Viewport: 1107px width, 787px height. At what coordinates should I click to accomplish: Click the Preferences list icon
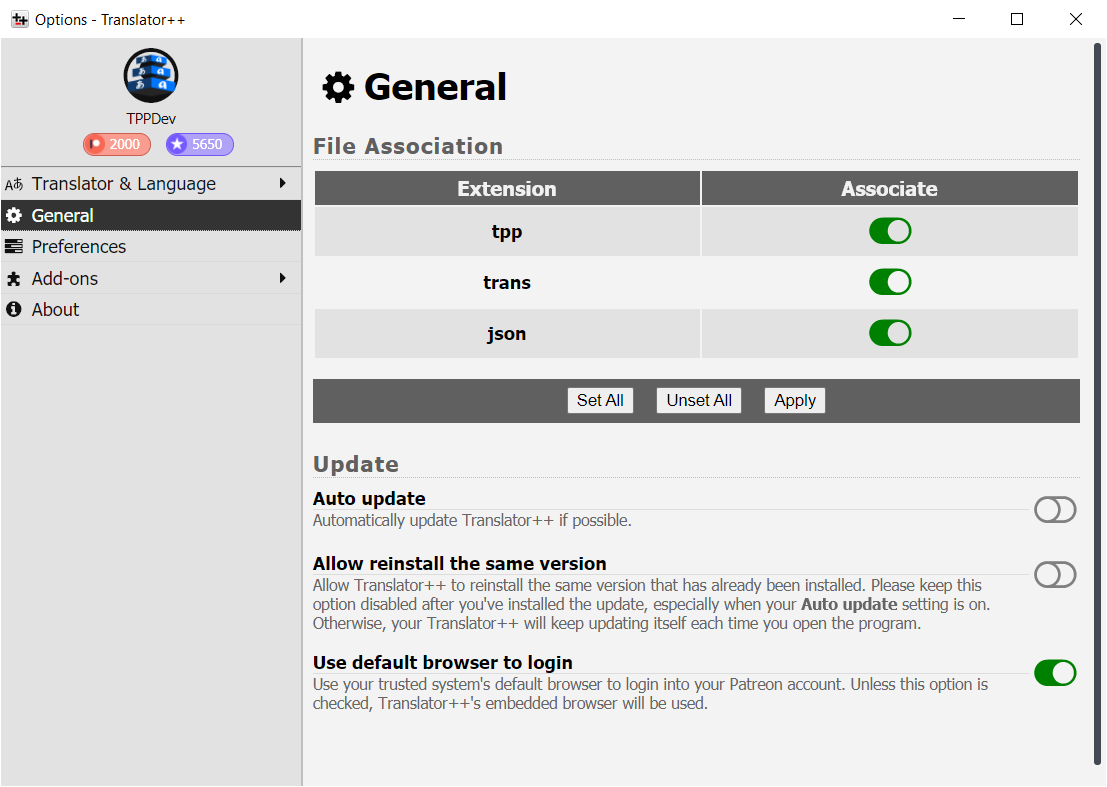tap(14, 246)
